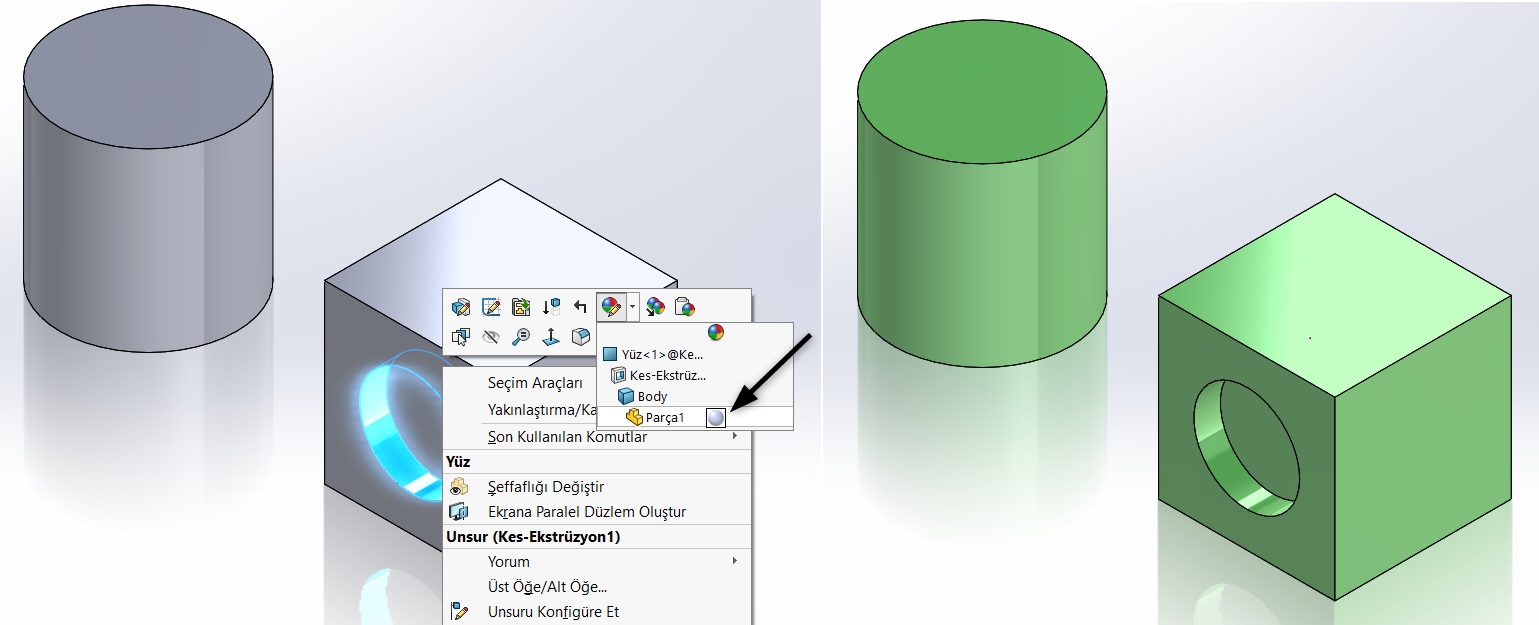Screen dimensions: 1539x625
Task: Open the Appearances color-ball pencil tool
Action: (611, 307)
